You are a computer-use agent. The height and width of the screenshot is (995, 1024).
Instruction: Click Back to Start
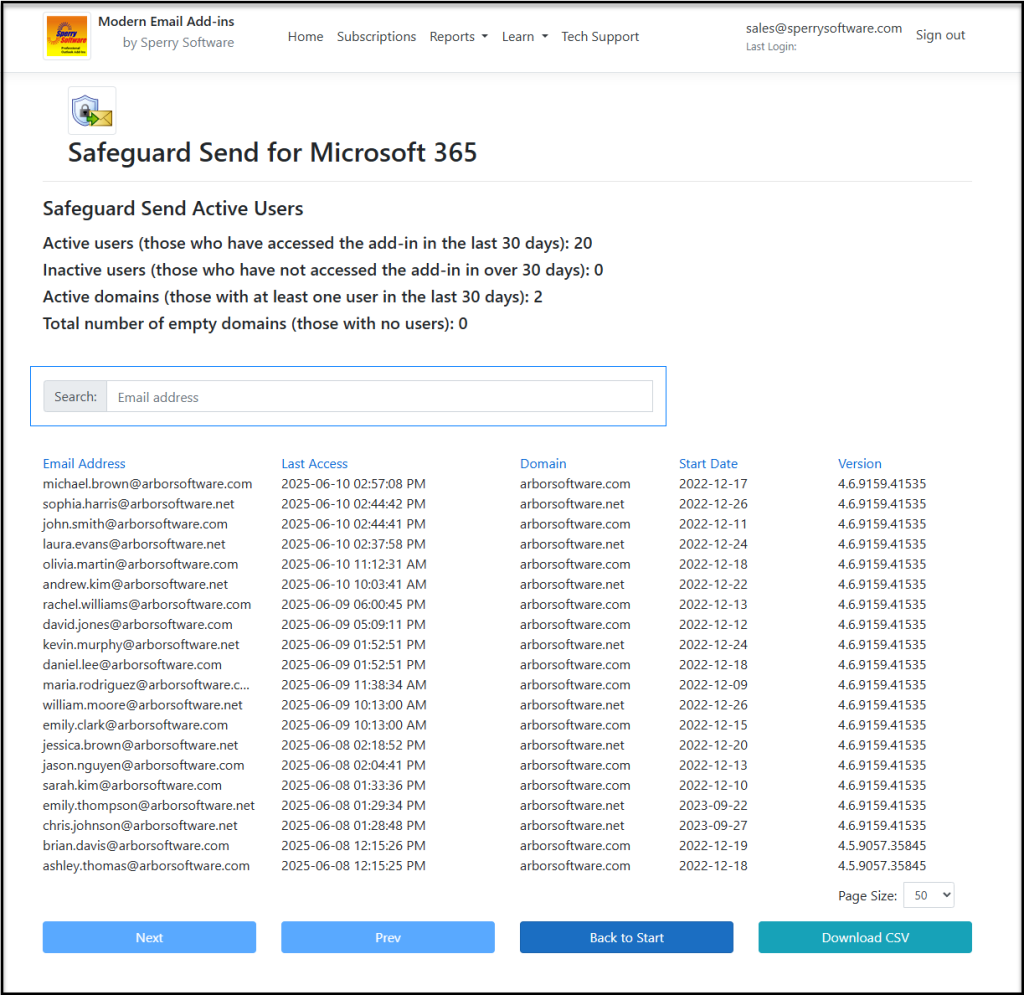coord(626,937)
